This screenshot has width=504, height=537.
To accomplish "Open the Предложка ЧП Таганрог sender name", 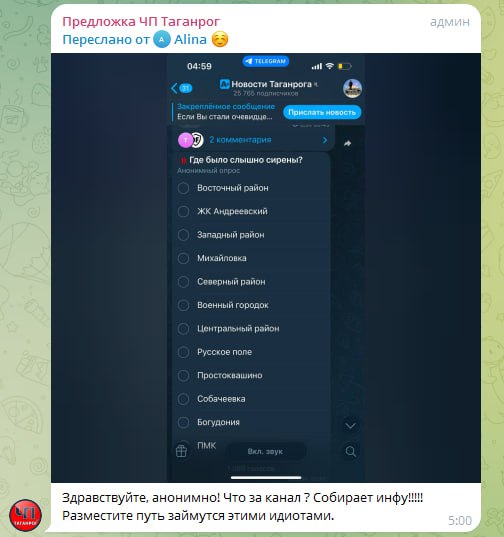I will (141, 22).
